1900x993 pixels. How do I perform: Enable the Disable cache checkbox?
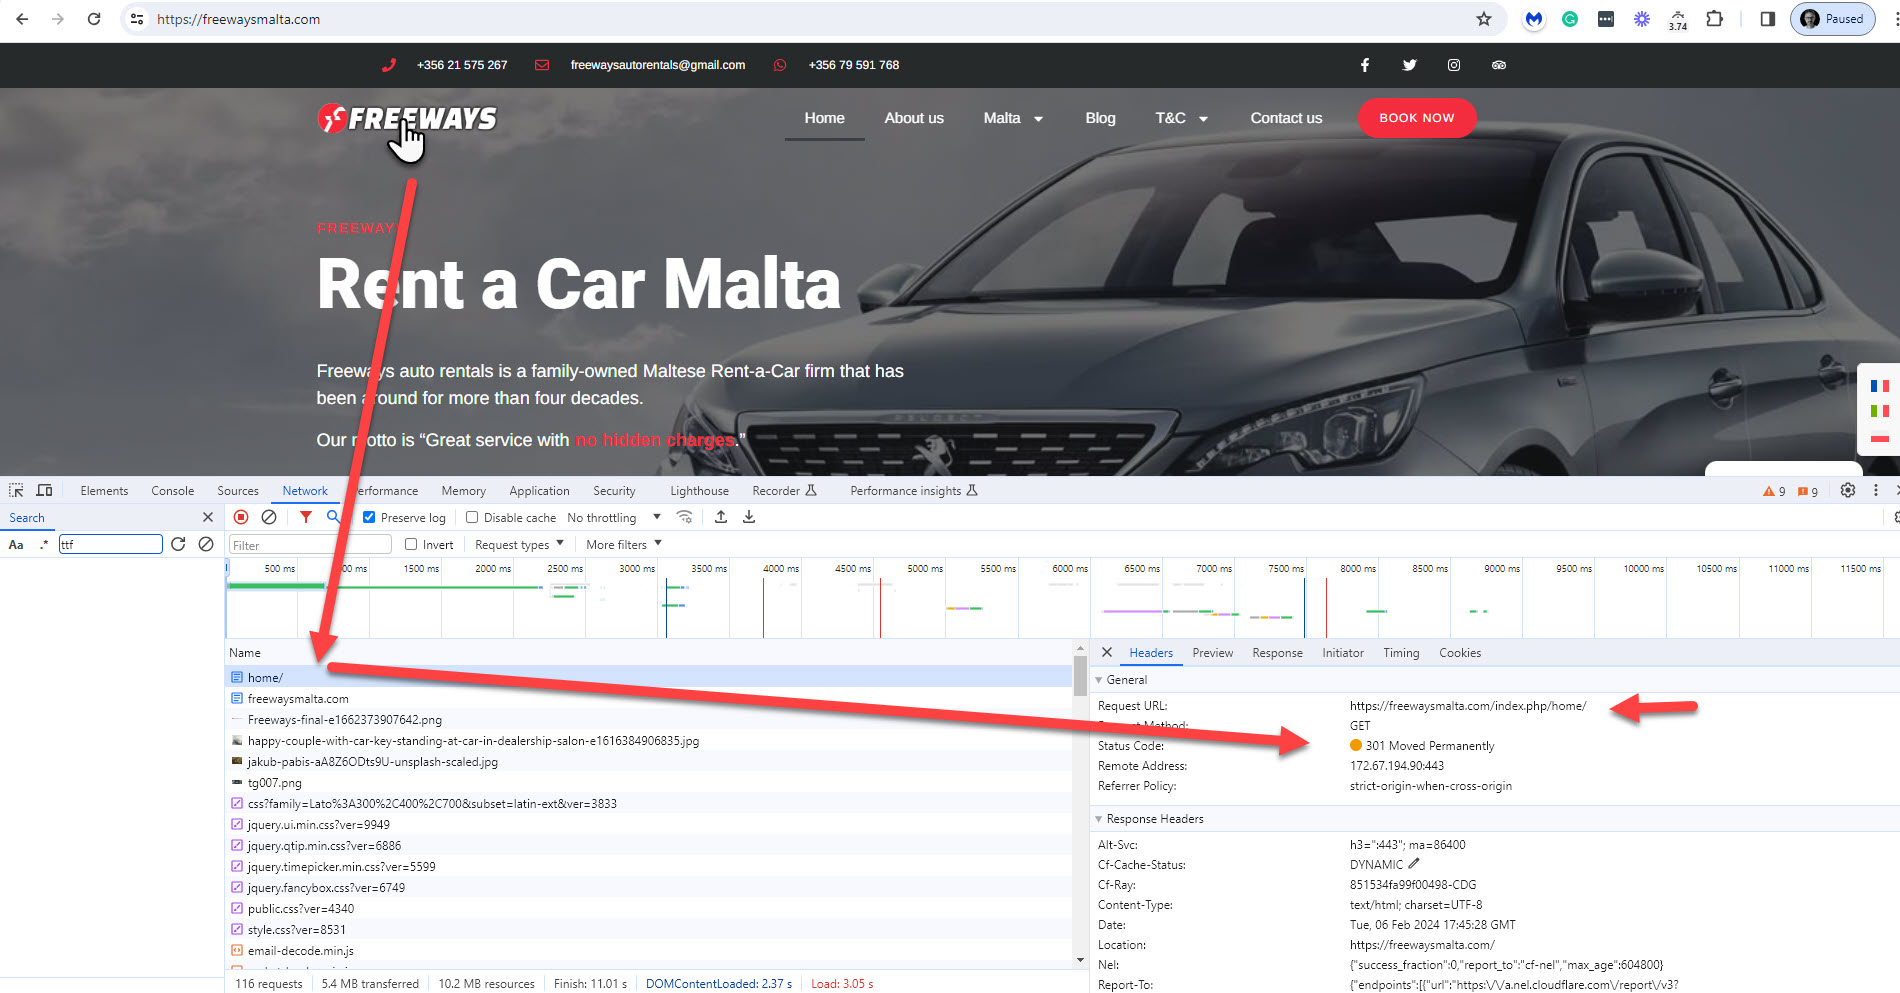(x=472, y=517)
